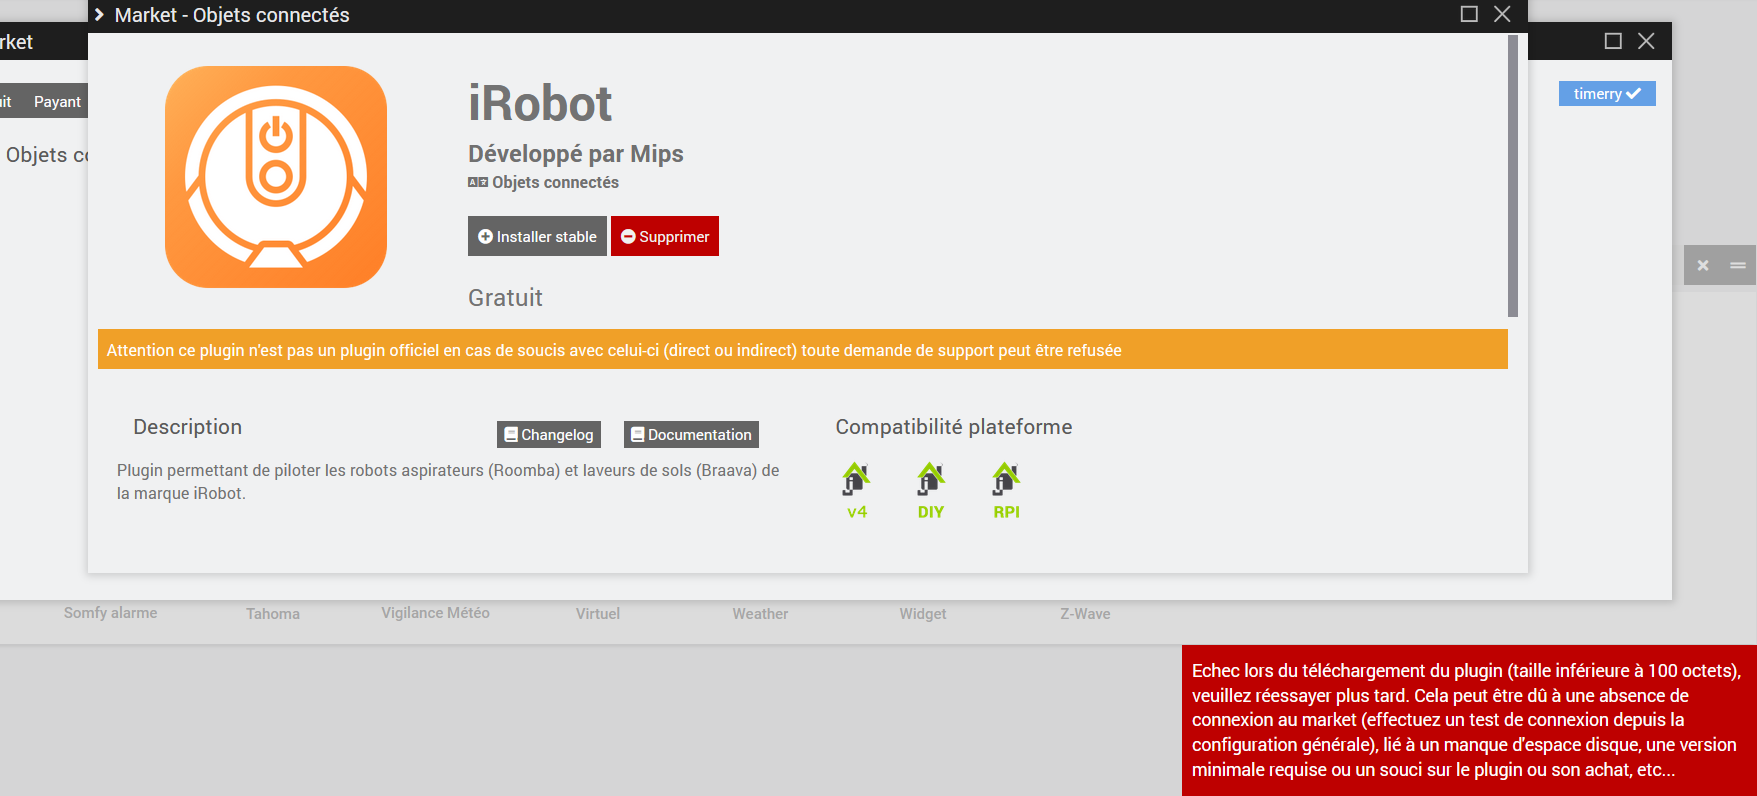Image resolution: width=1757 pixels, height=796 pixels.
Task: Open the Somfy alarme plugin
Action: tap(110, 613)
